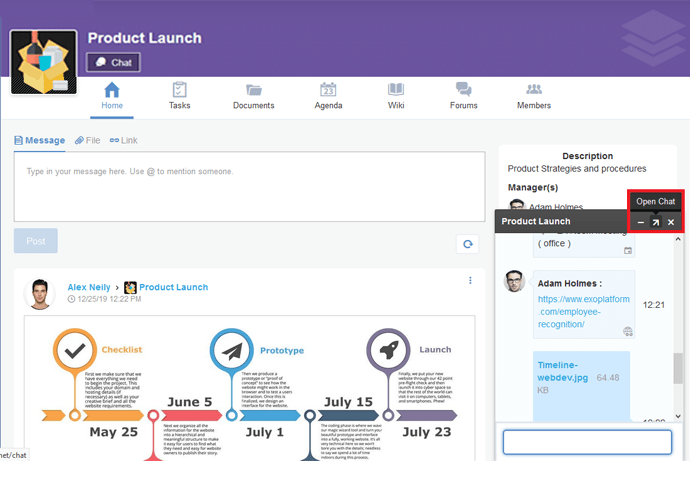Select the Message composer option
The image size is (690, 477).
click(40, 141)
